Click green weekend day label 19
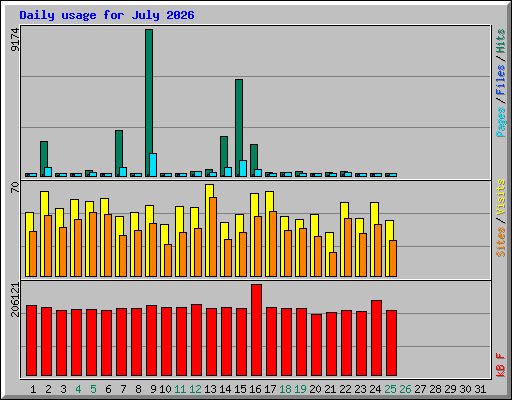This screenshot has width=512, height=400. click(x=301, y=389)
